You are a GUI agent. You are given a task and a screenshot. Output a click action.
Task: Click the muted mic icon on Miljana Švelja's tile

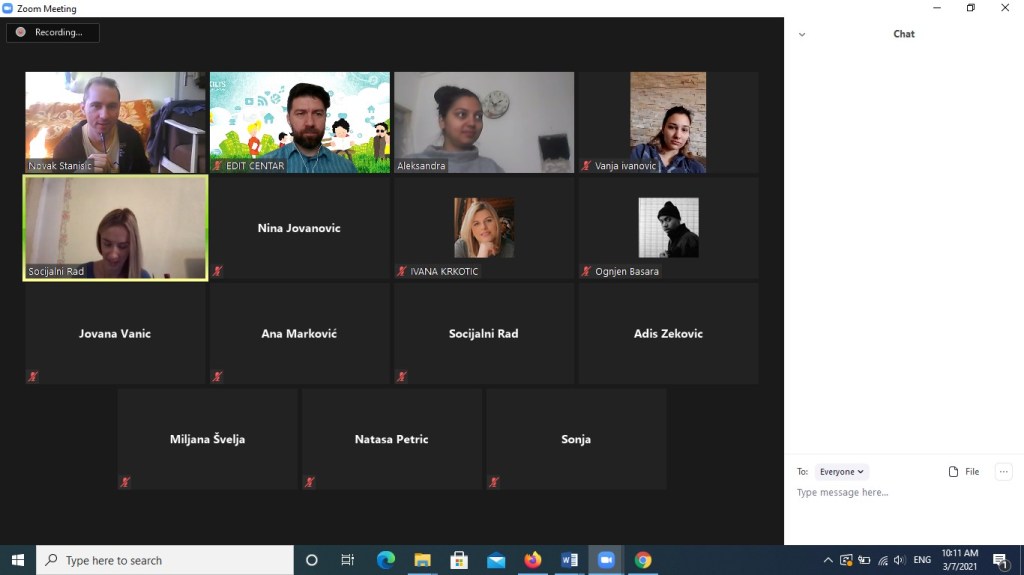[x=125, y=482]
